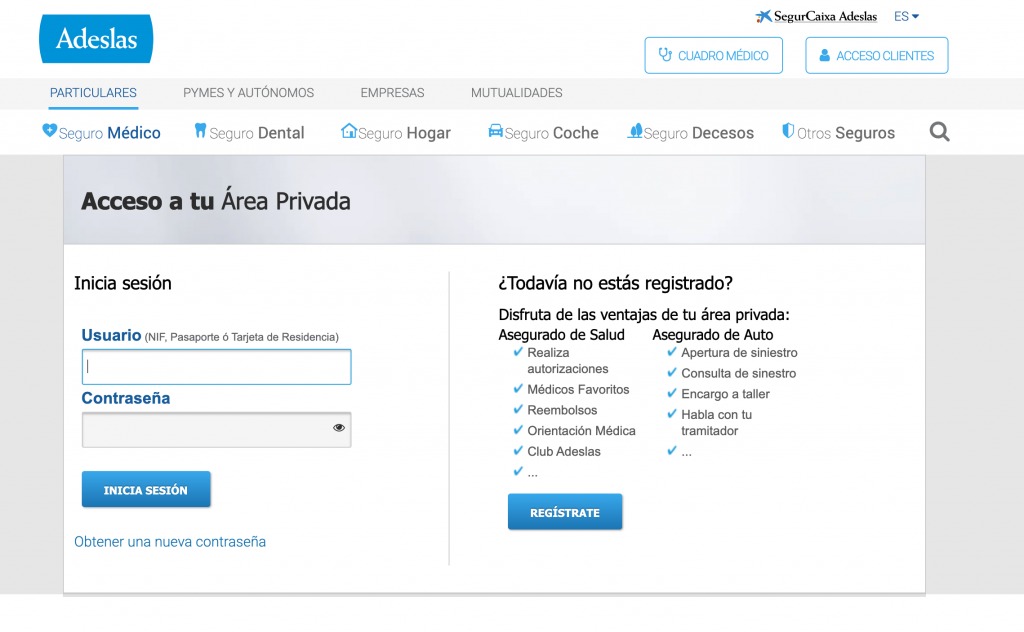Open the Mutualidades tab

tap(517, 93)
